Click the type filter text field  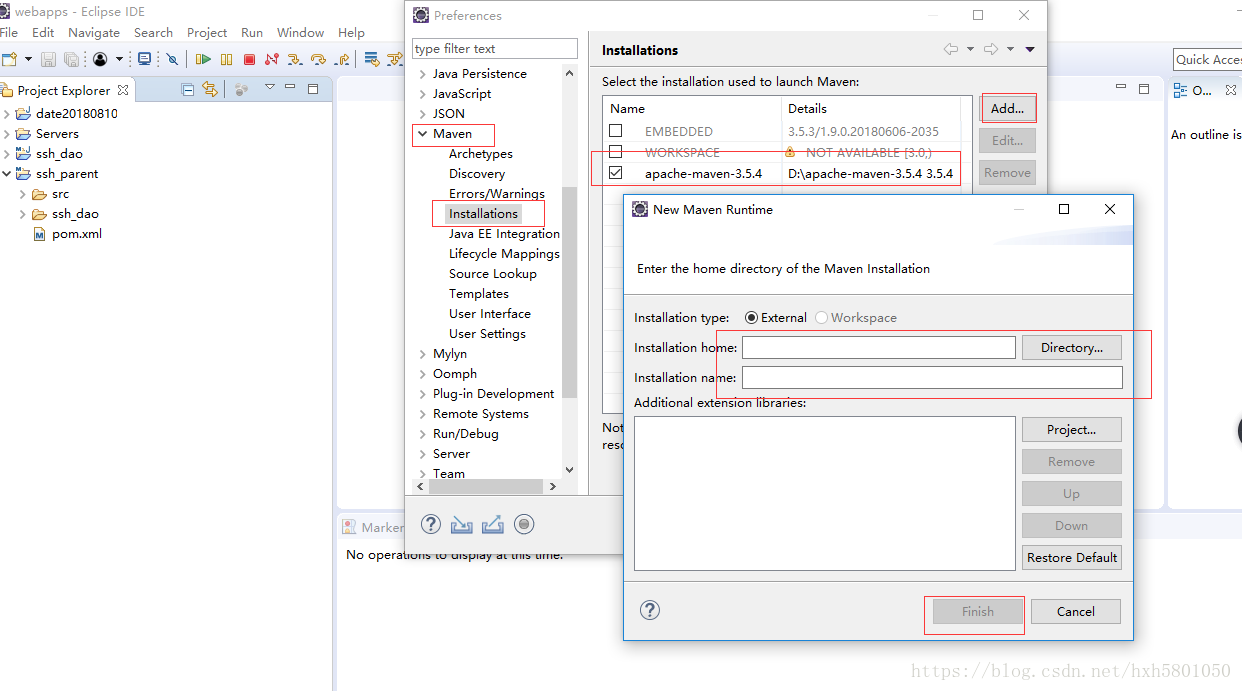coord(495,48)
